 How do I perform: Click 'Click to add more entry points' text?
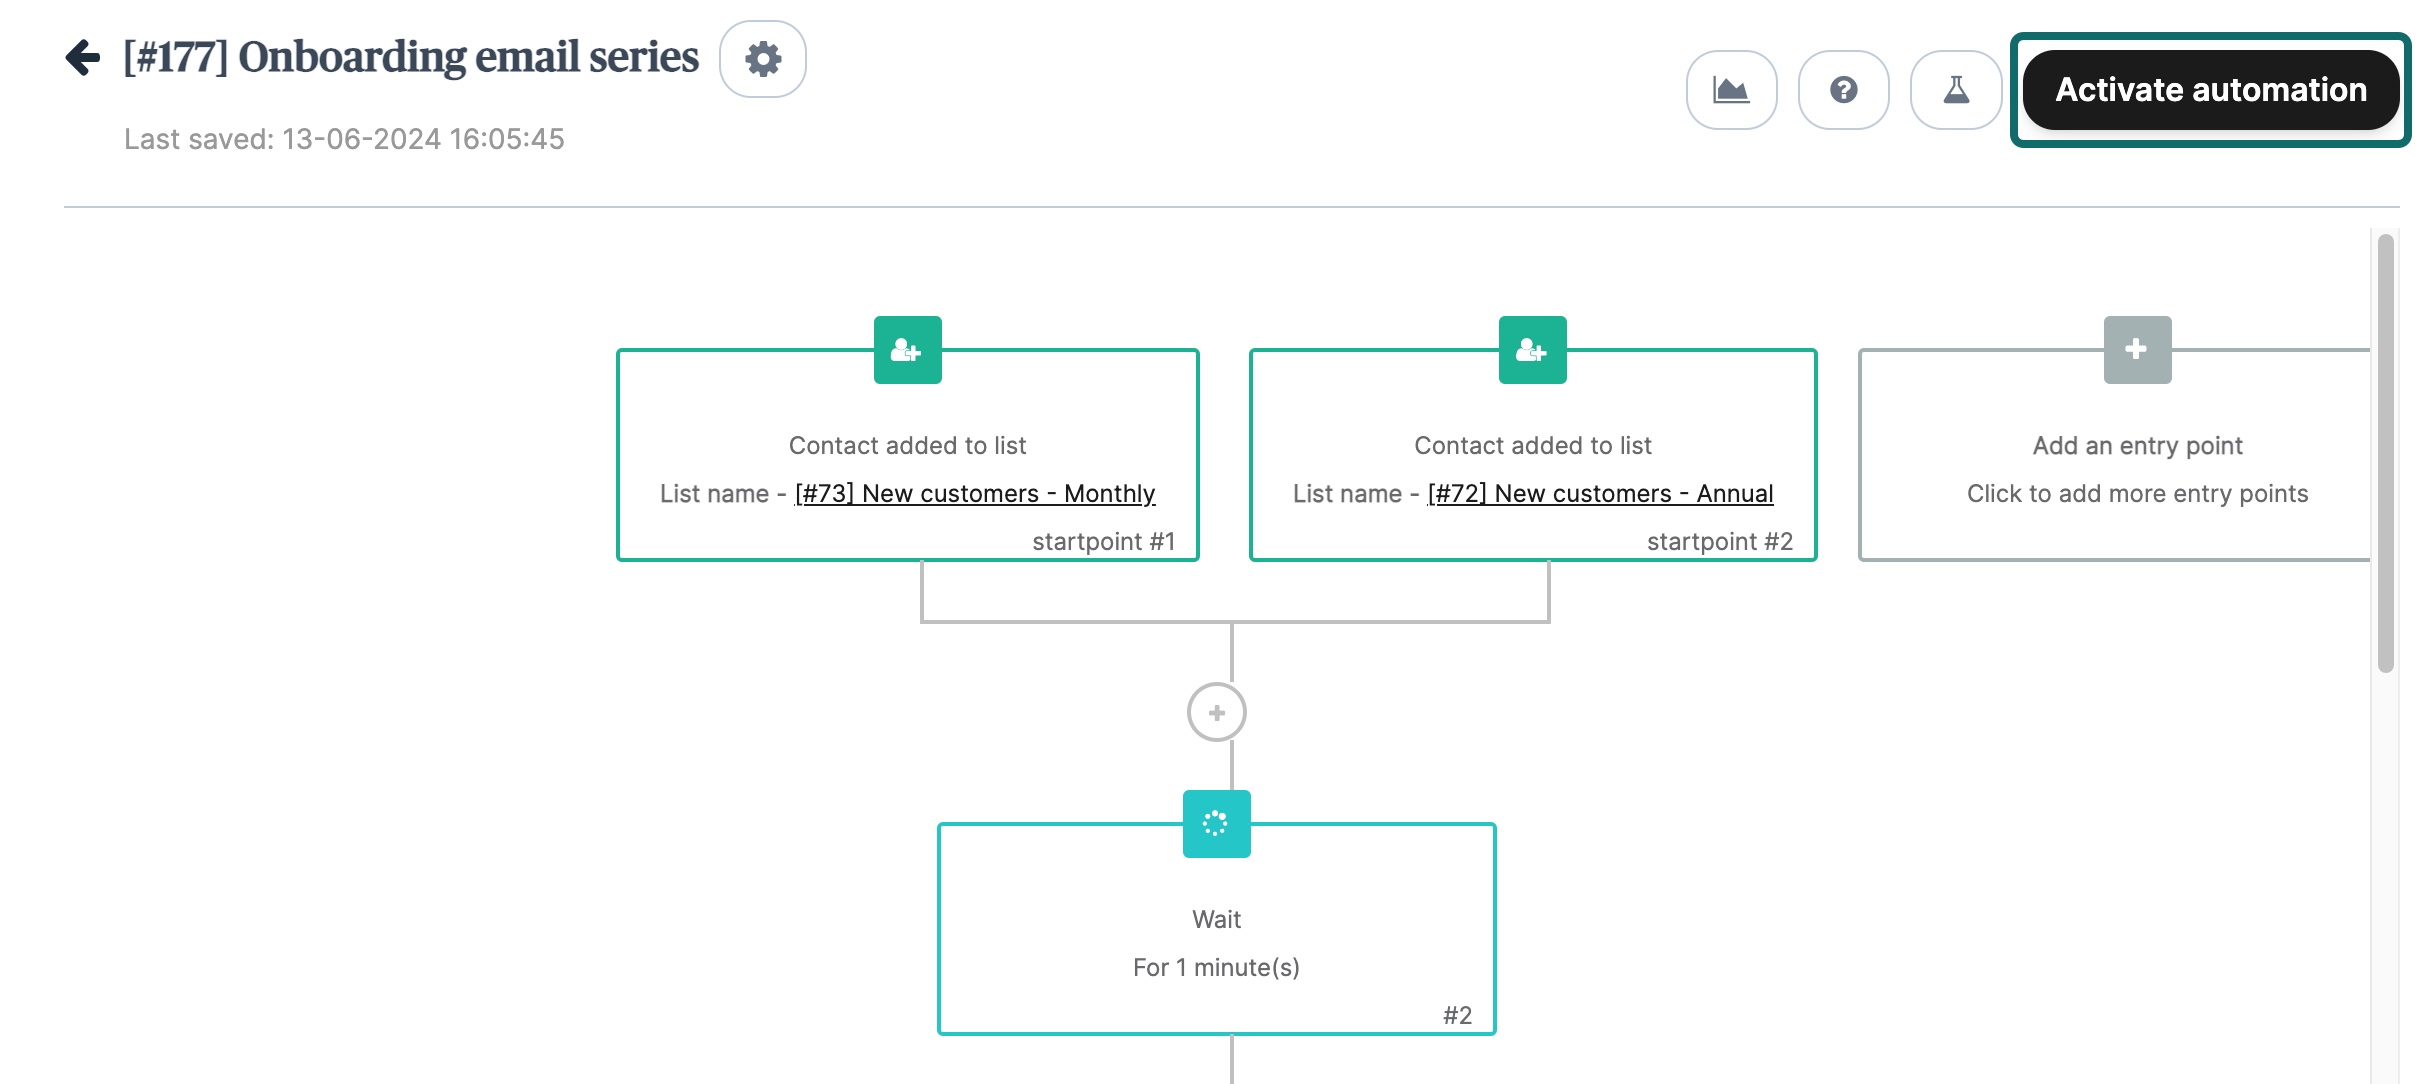(x=2137, y=494)
